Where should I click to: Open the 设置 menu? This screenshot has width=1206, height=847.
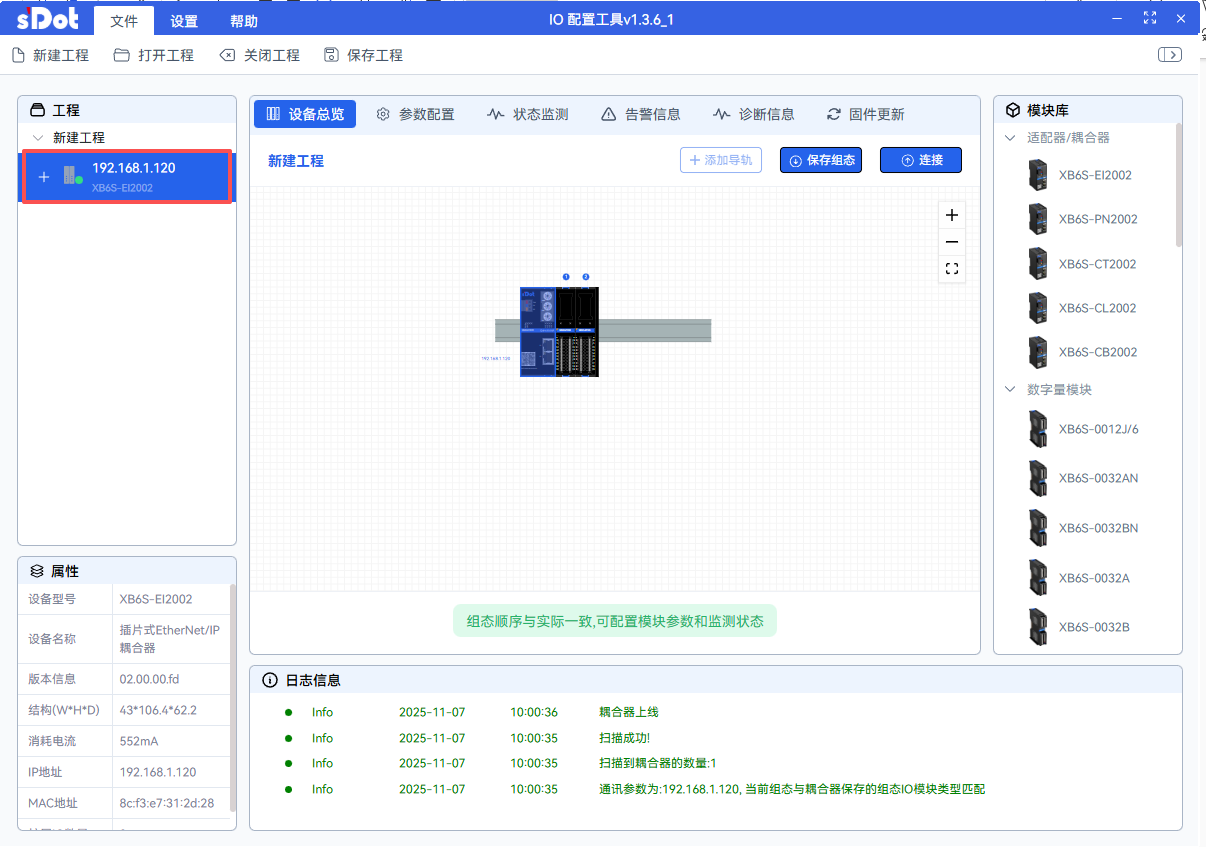point(184,21)
